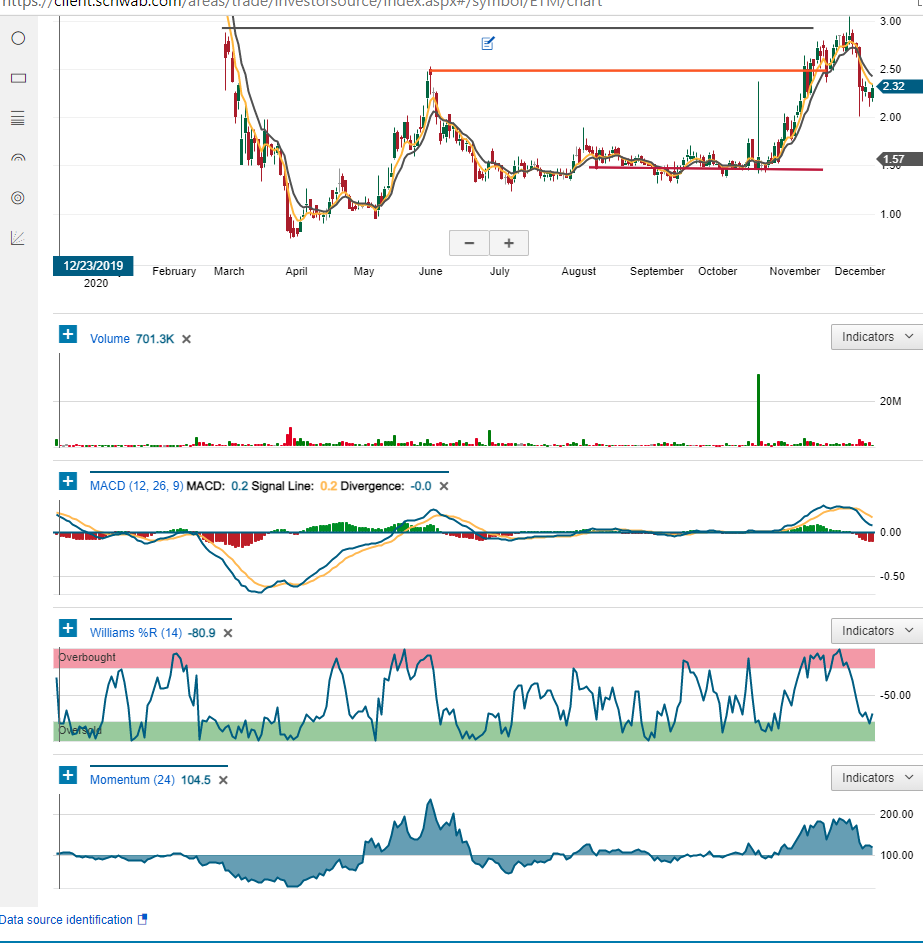Screen dimensions: 923x943
Task: Pick the concentric arcs drawing tool
Action: (x=17, y=158)
